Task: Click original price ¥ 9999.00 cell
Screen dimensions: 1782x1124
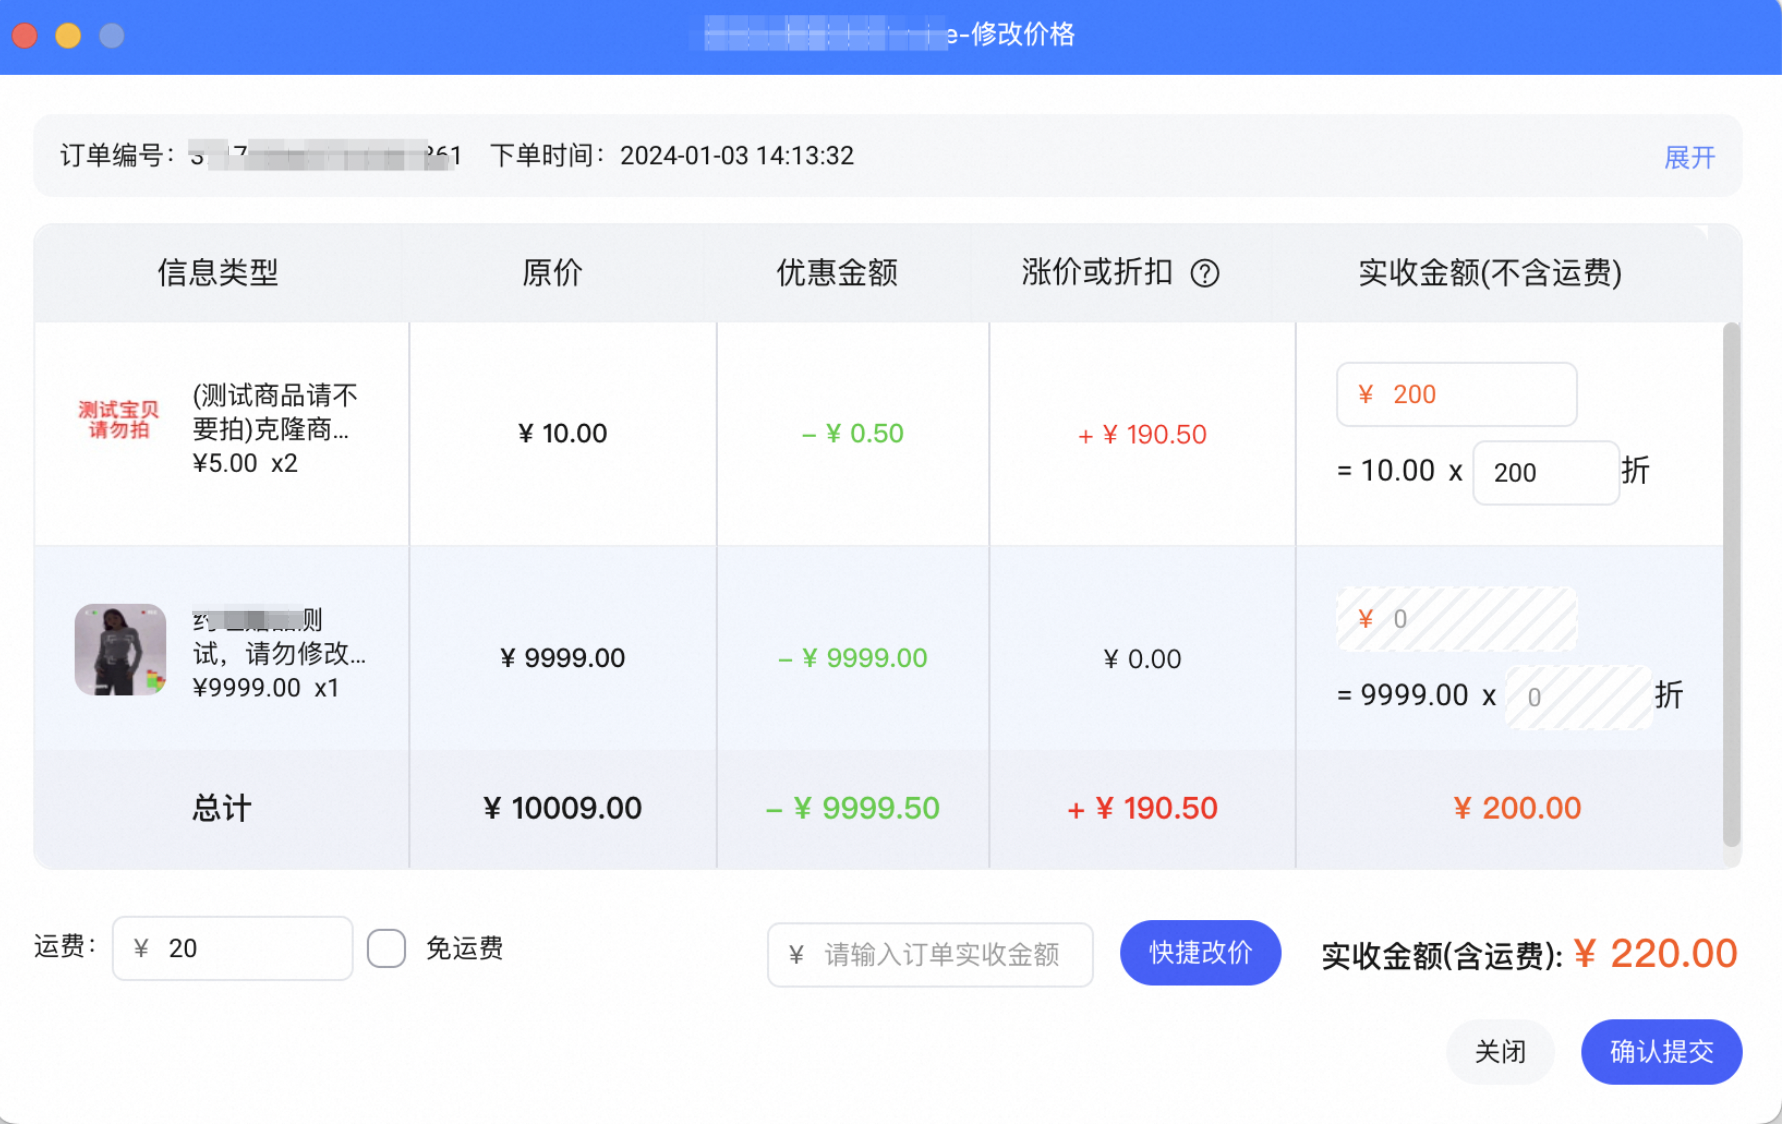Action: pos(563,658)
